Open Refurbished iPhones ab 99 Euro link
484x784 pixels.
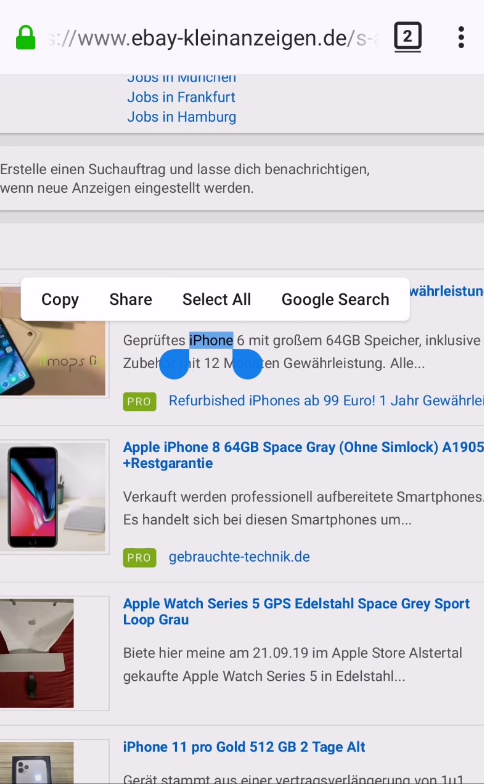coord(326,400)
